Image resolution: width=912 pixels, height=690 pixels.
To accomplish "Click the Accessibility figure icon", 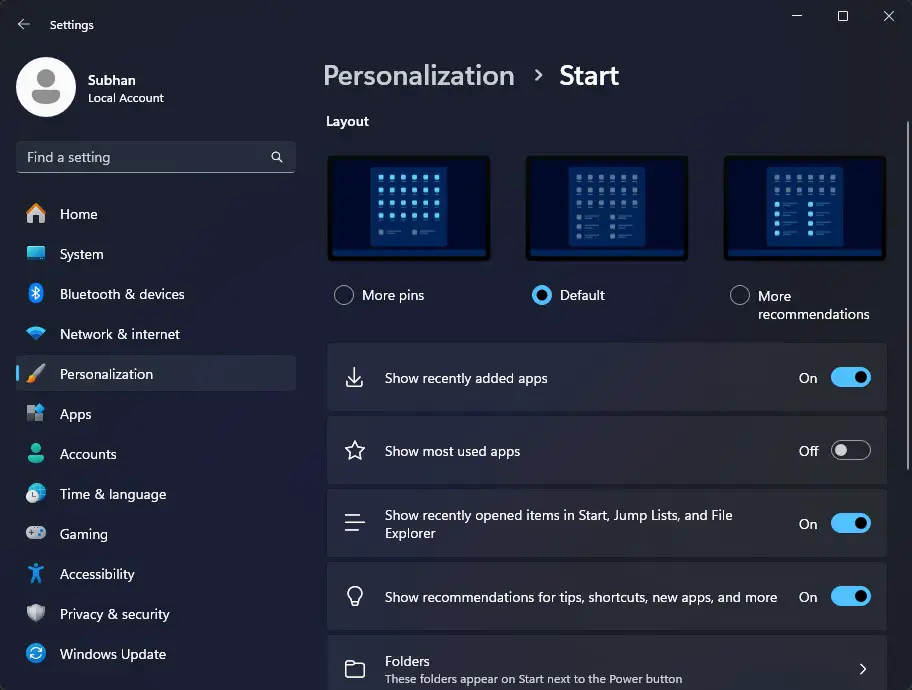I will 36,574.
